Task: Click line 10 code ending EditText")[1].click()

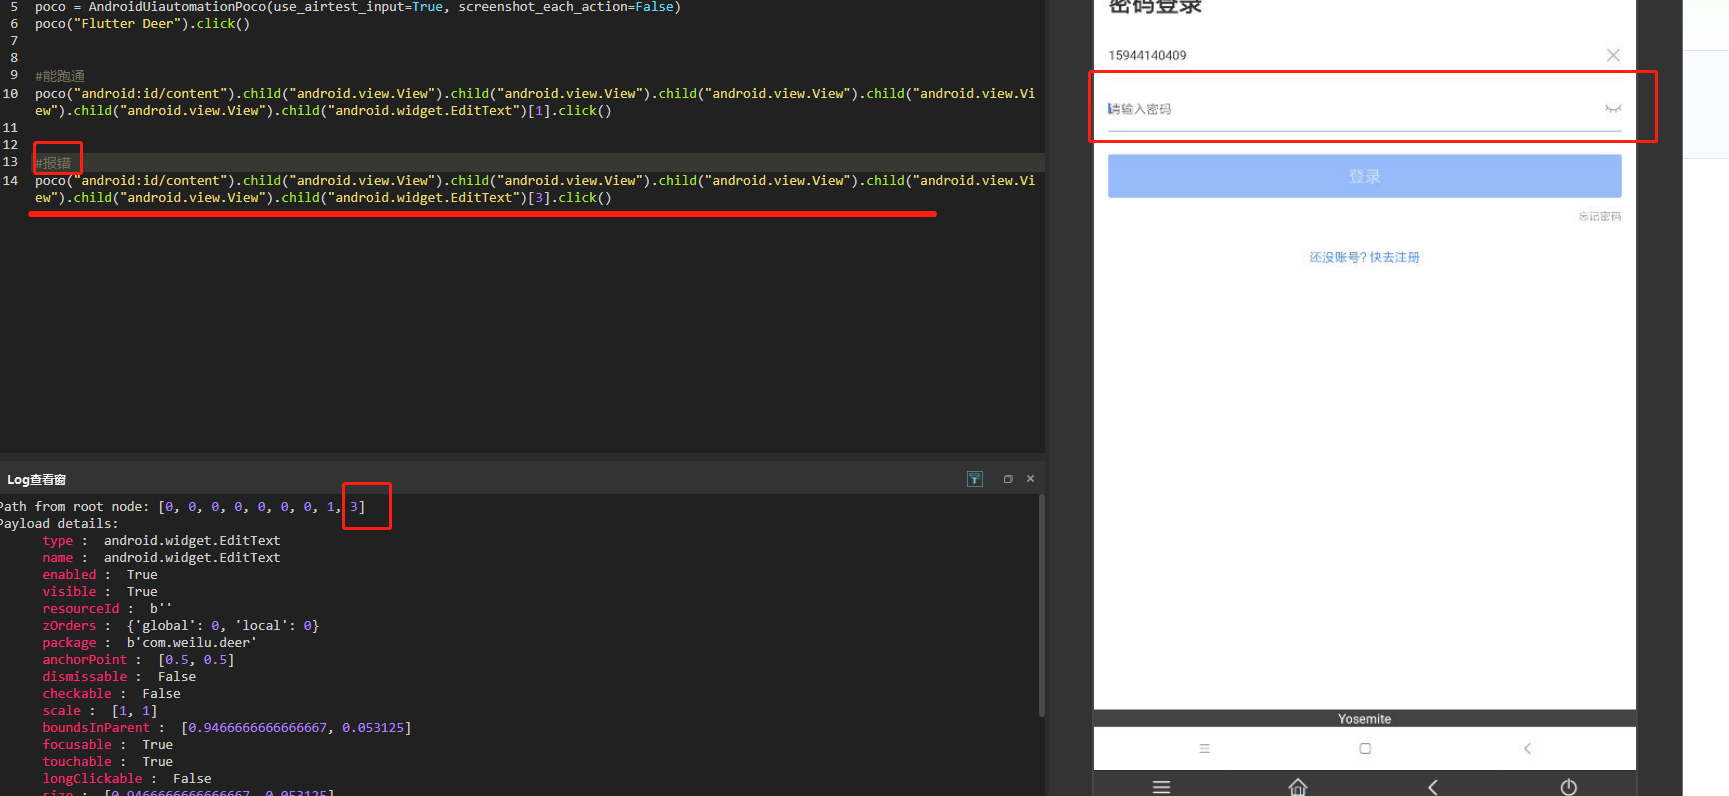Action: click(x=535, y=102)
